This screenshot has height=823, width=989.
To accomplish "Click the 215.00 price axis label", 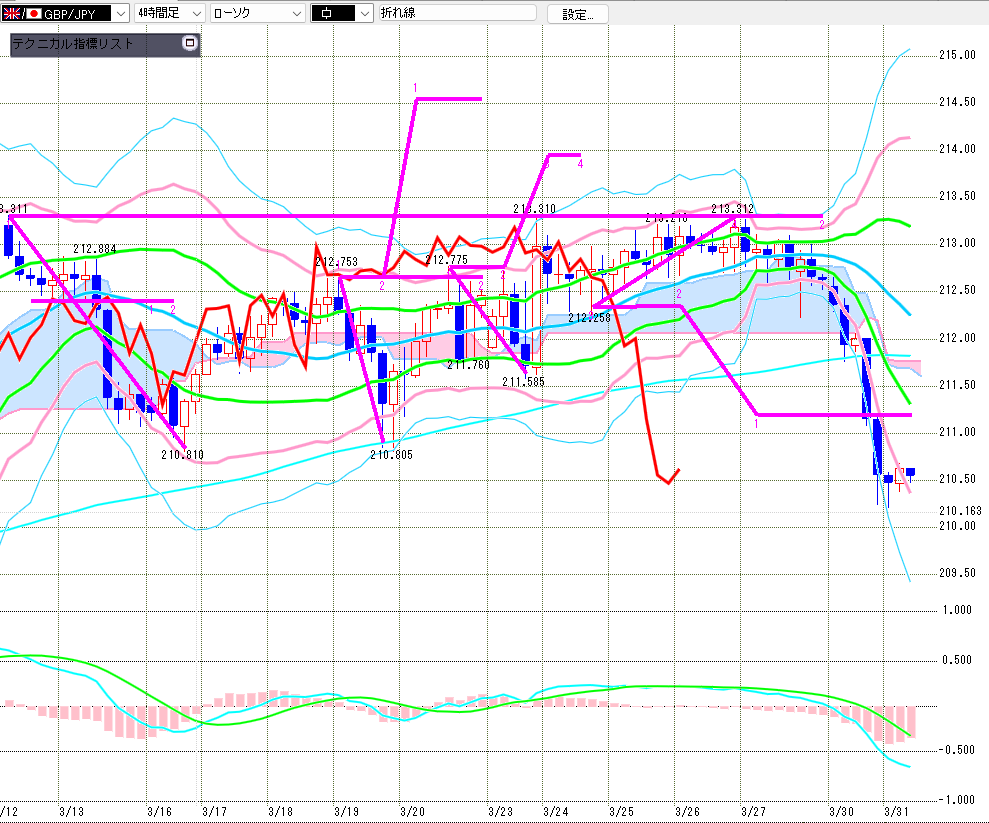I will [957, 55].
